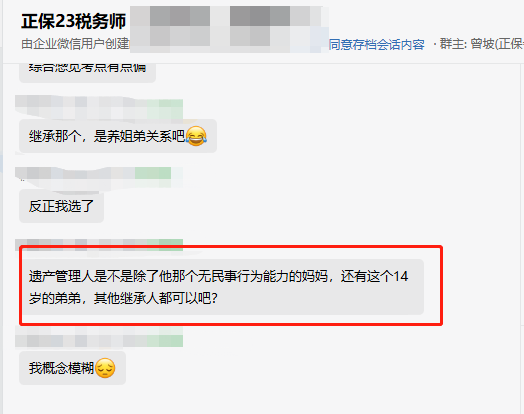This screenshot has width=524, height=414.
Task: Click blurred sender name above 继承那个 message
Action: click(99, 108)
